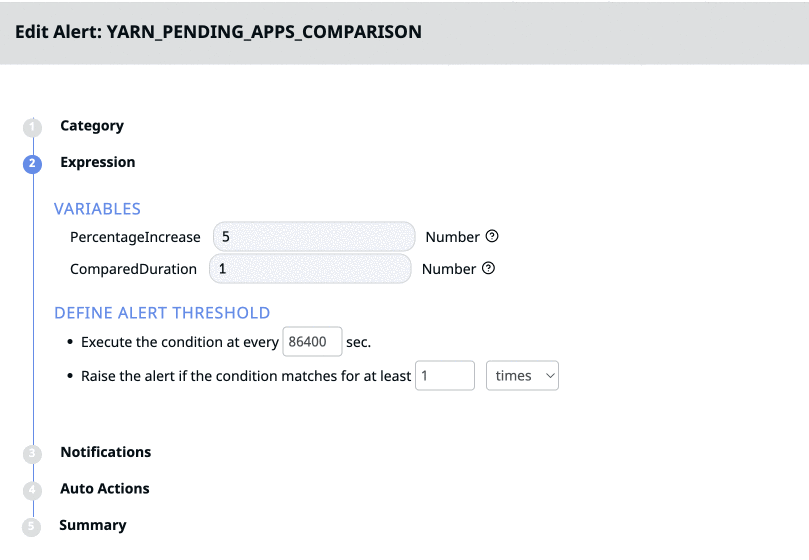Screen dimensions: 809x560
Task: Focus the PercentageIncrease value field
Action: point(314,237)
